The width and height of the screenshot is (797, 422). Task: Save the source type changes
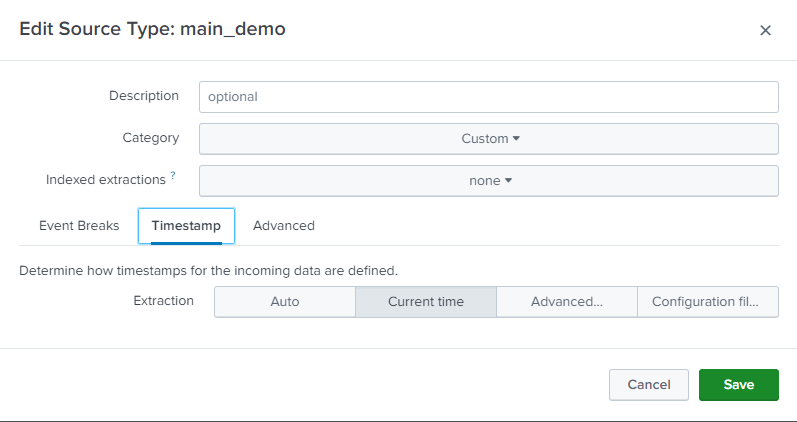click(738, 385)
